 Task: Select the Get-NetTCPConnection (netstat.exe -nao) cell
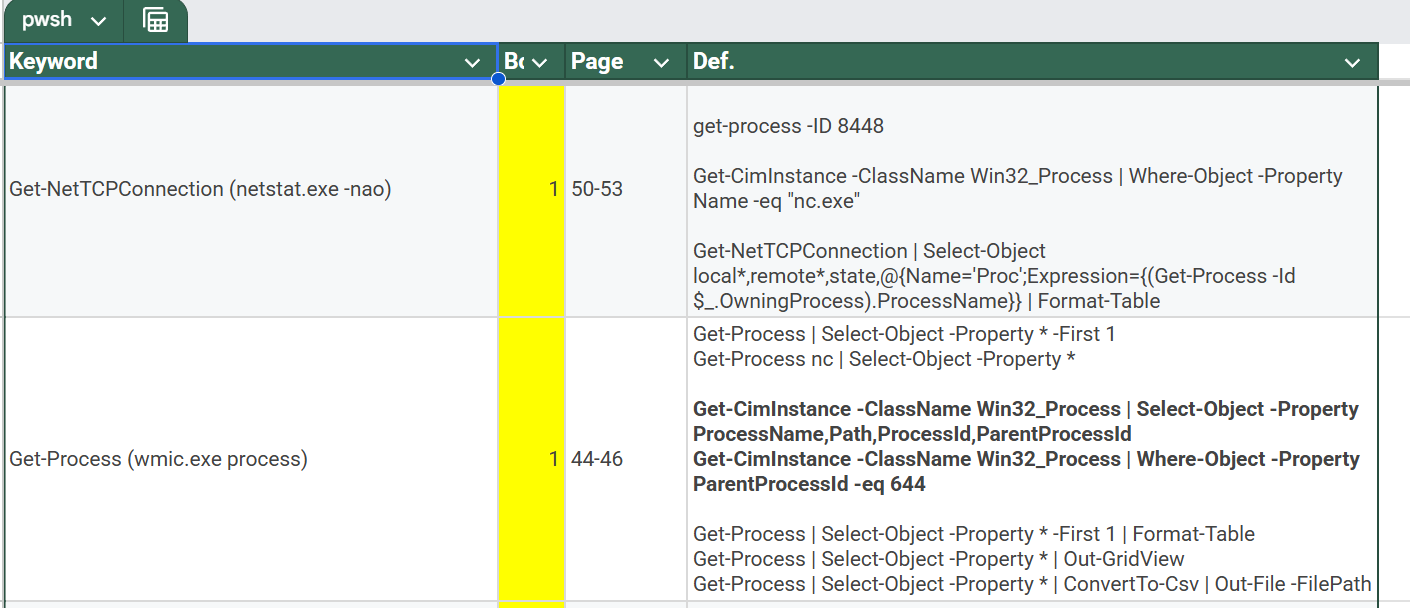pyautogui.click(x=200, y=189)
